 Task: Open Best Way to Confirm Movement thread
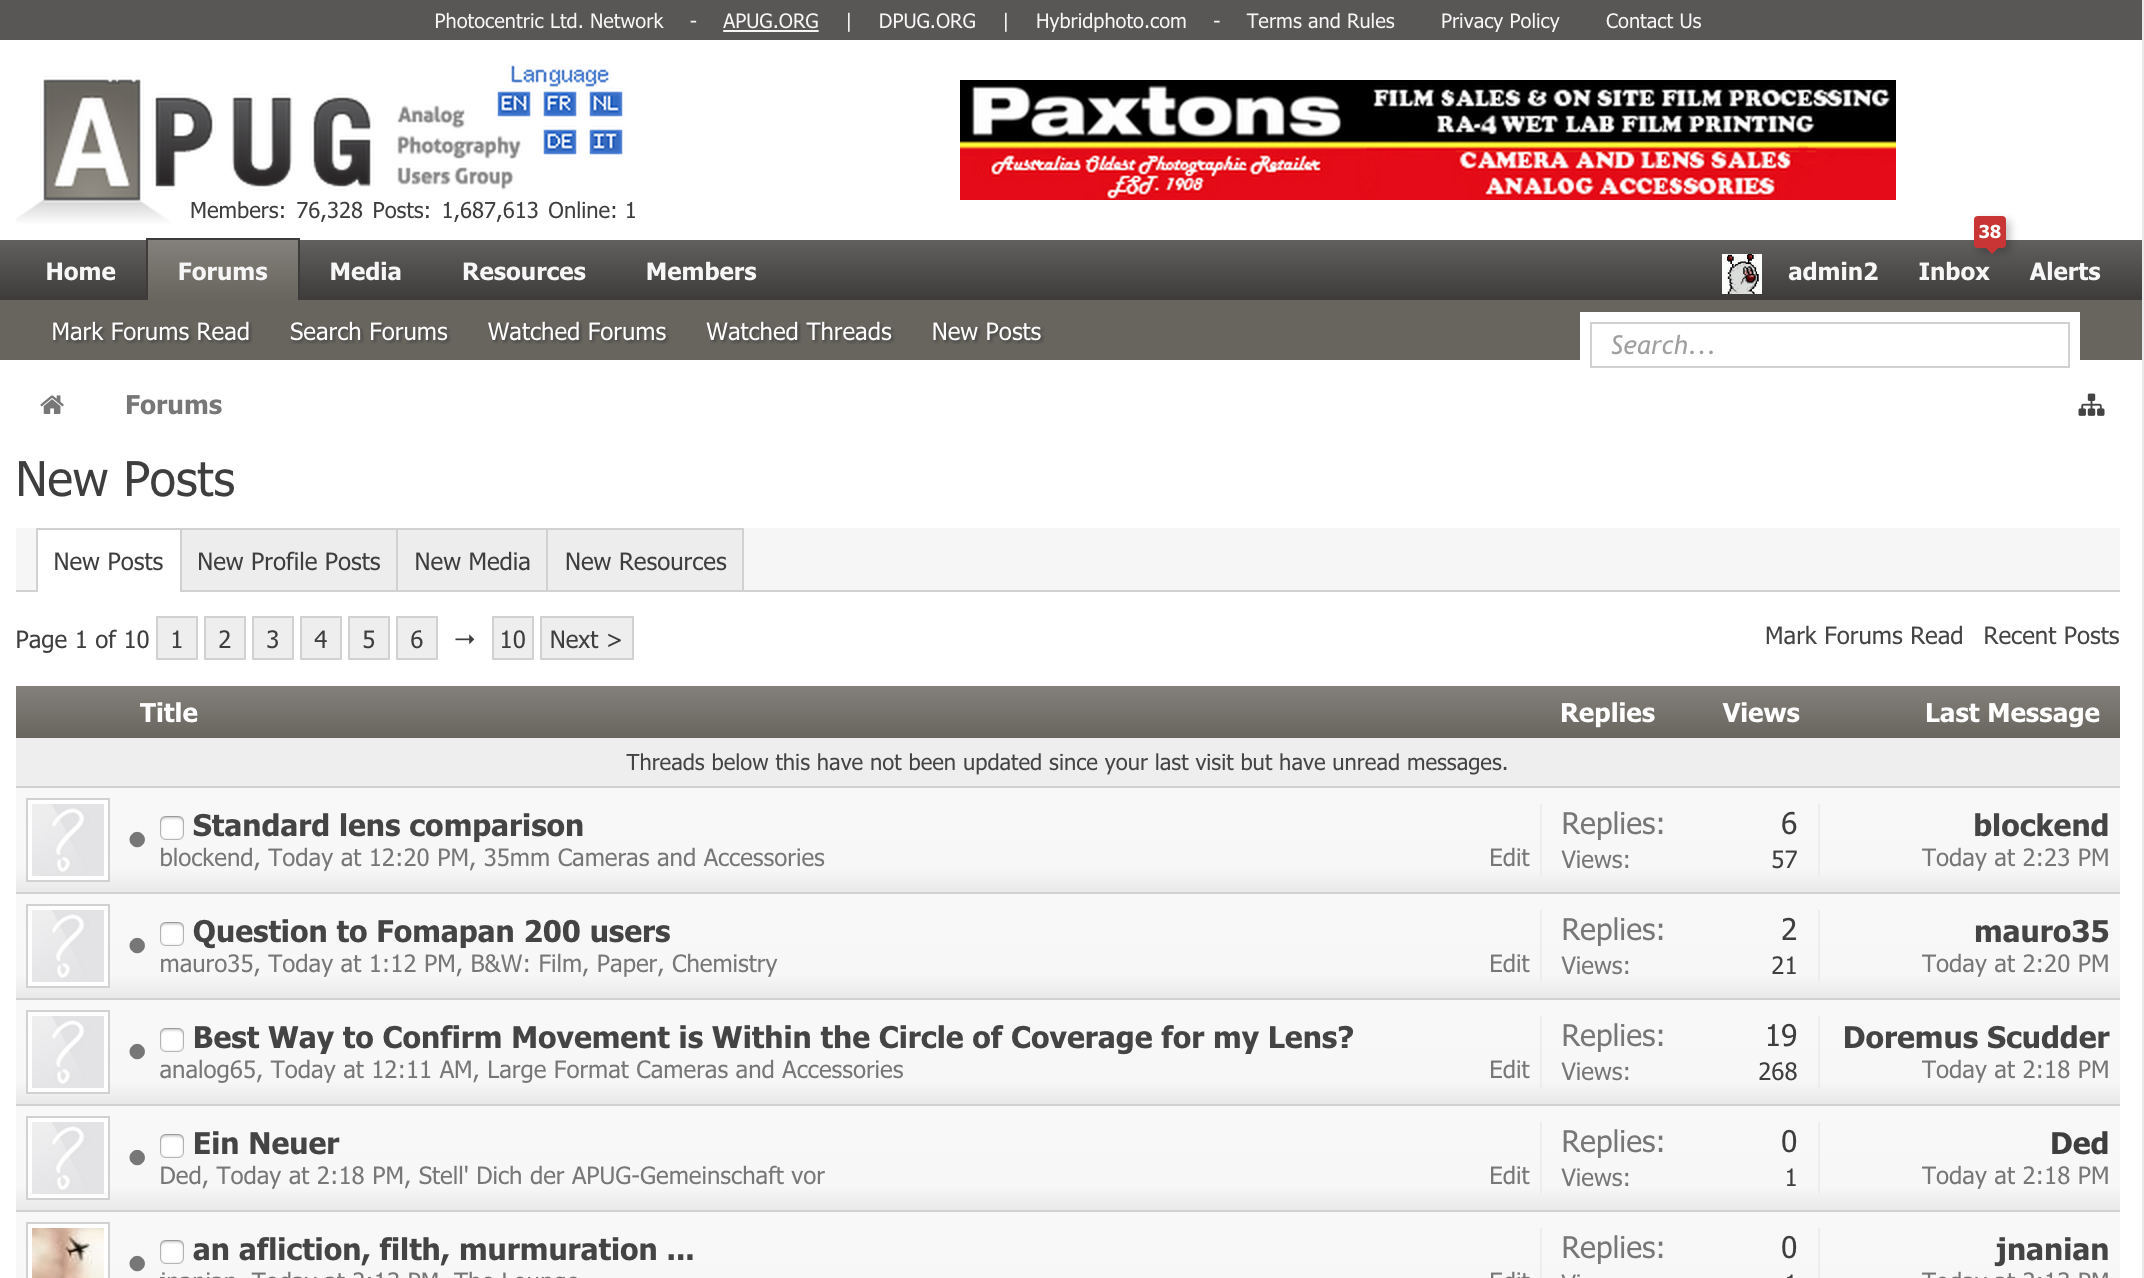(772, 1038)
